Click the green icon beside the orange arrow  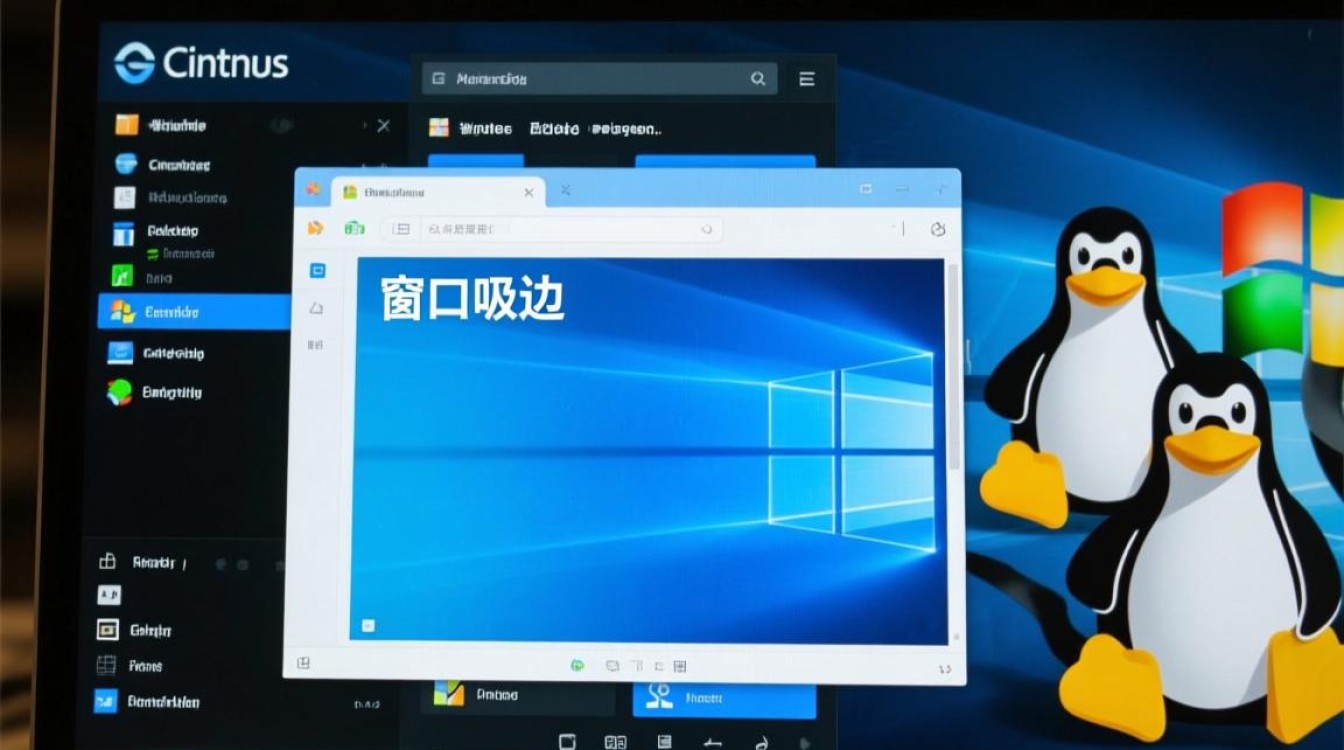point(354,229)
